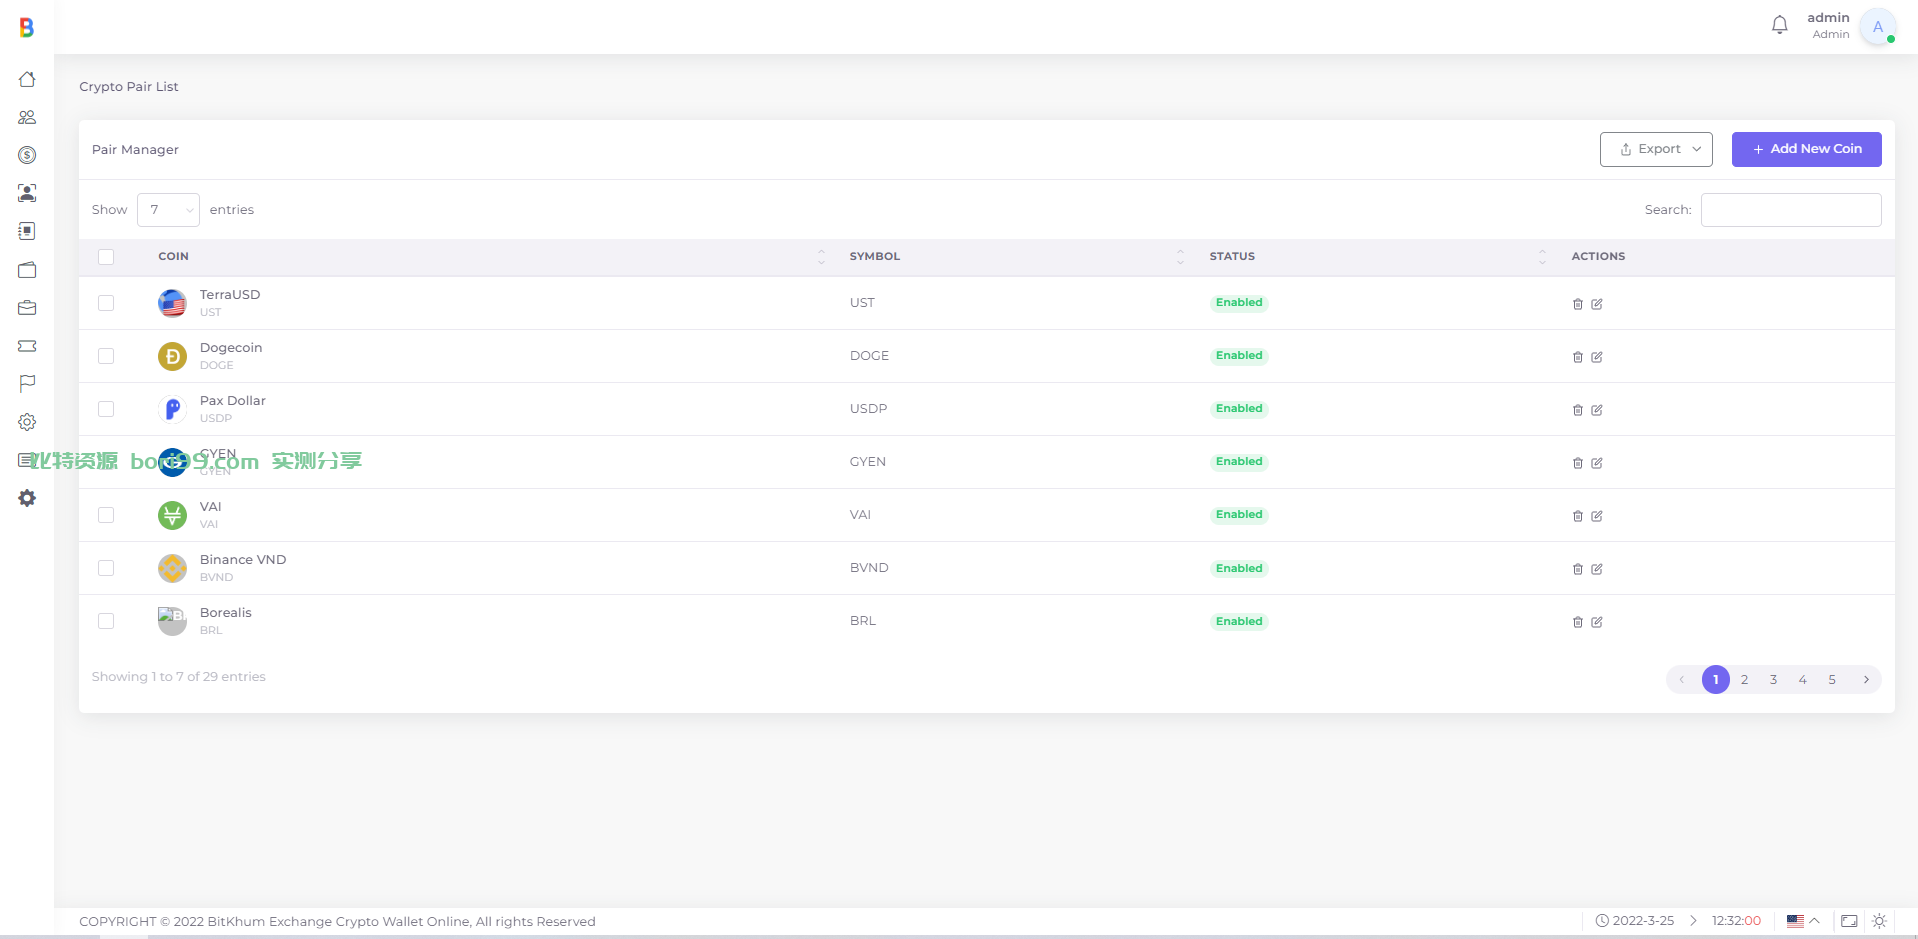
Task: Click the BVND symbol cell
Action: [869, 568]
